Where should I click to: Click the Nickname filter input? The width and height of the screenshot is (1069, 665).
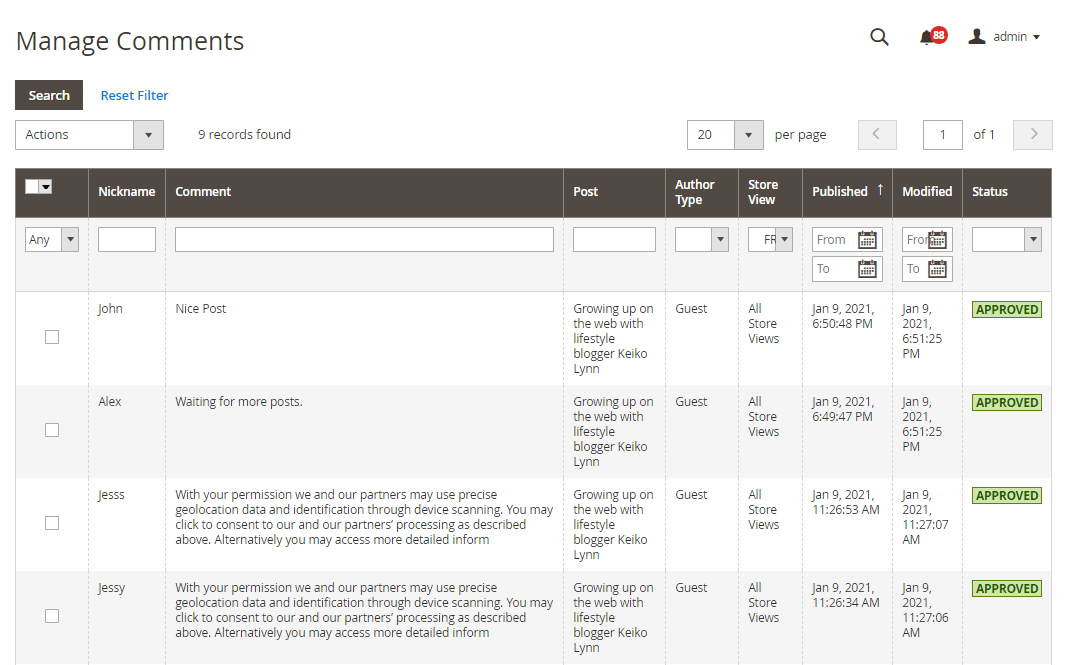pos(127,239)
